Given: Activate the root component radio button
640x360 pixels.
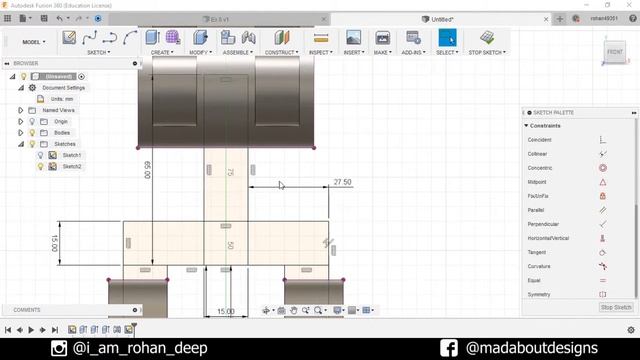Looking at the screenshot, I should pyautogui.click(x=82, y=76).
